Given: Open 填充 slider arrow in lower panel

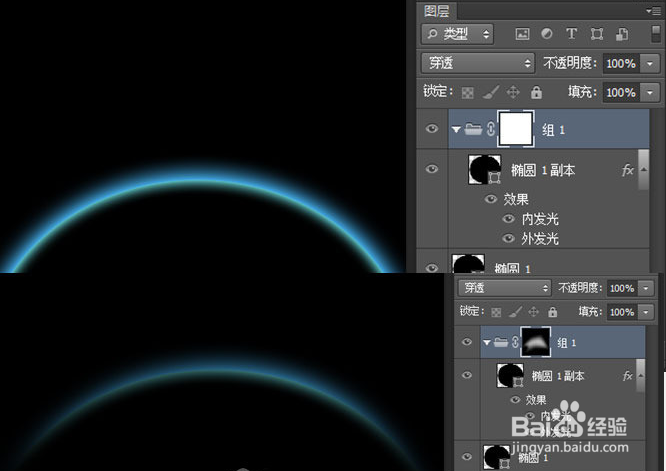Looking at the screenshot, I should click(x=646, y=312).
